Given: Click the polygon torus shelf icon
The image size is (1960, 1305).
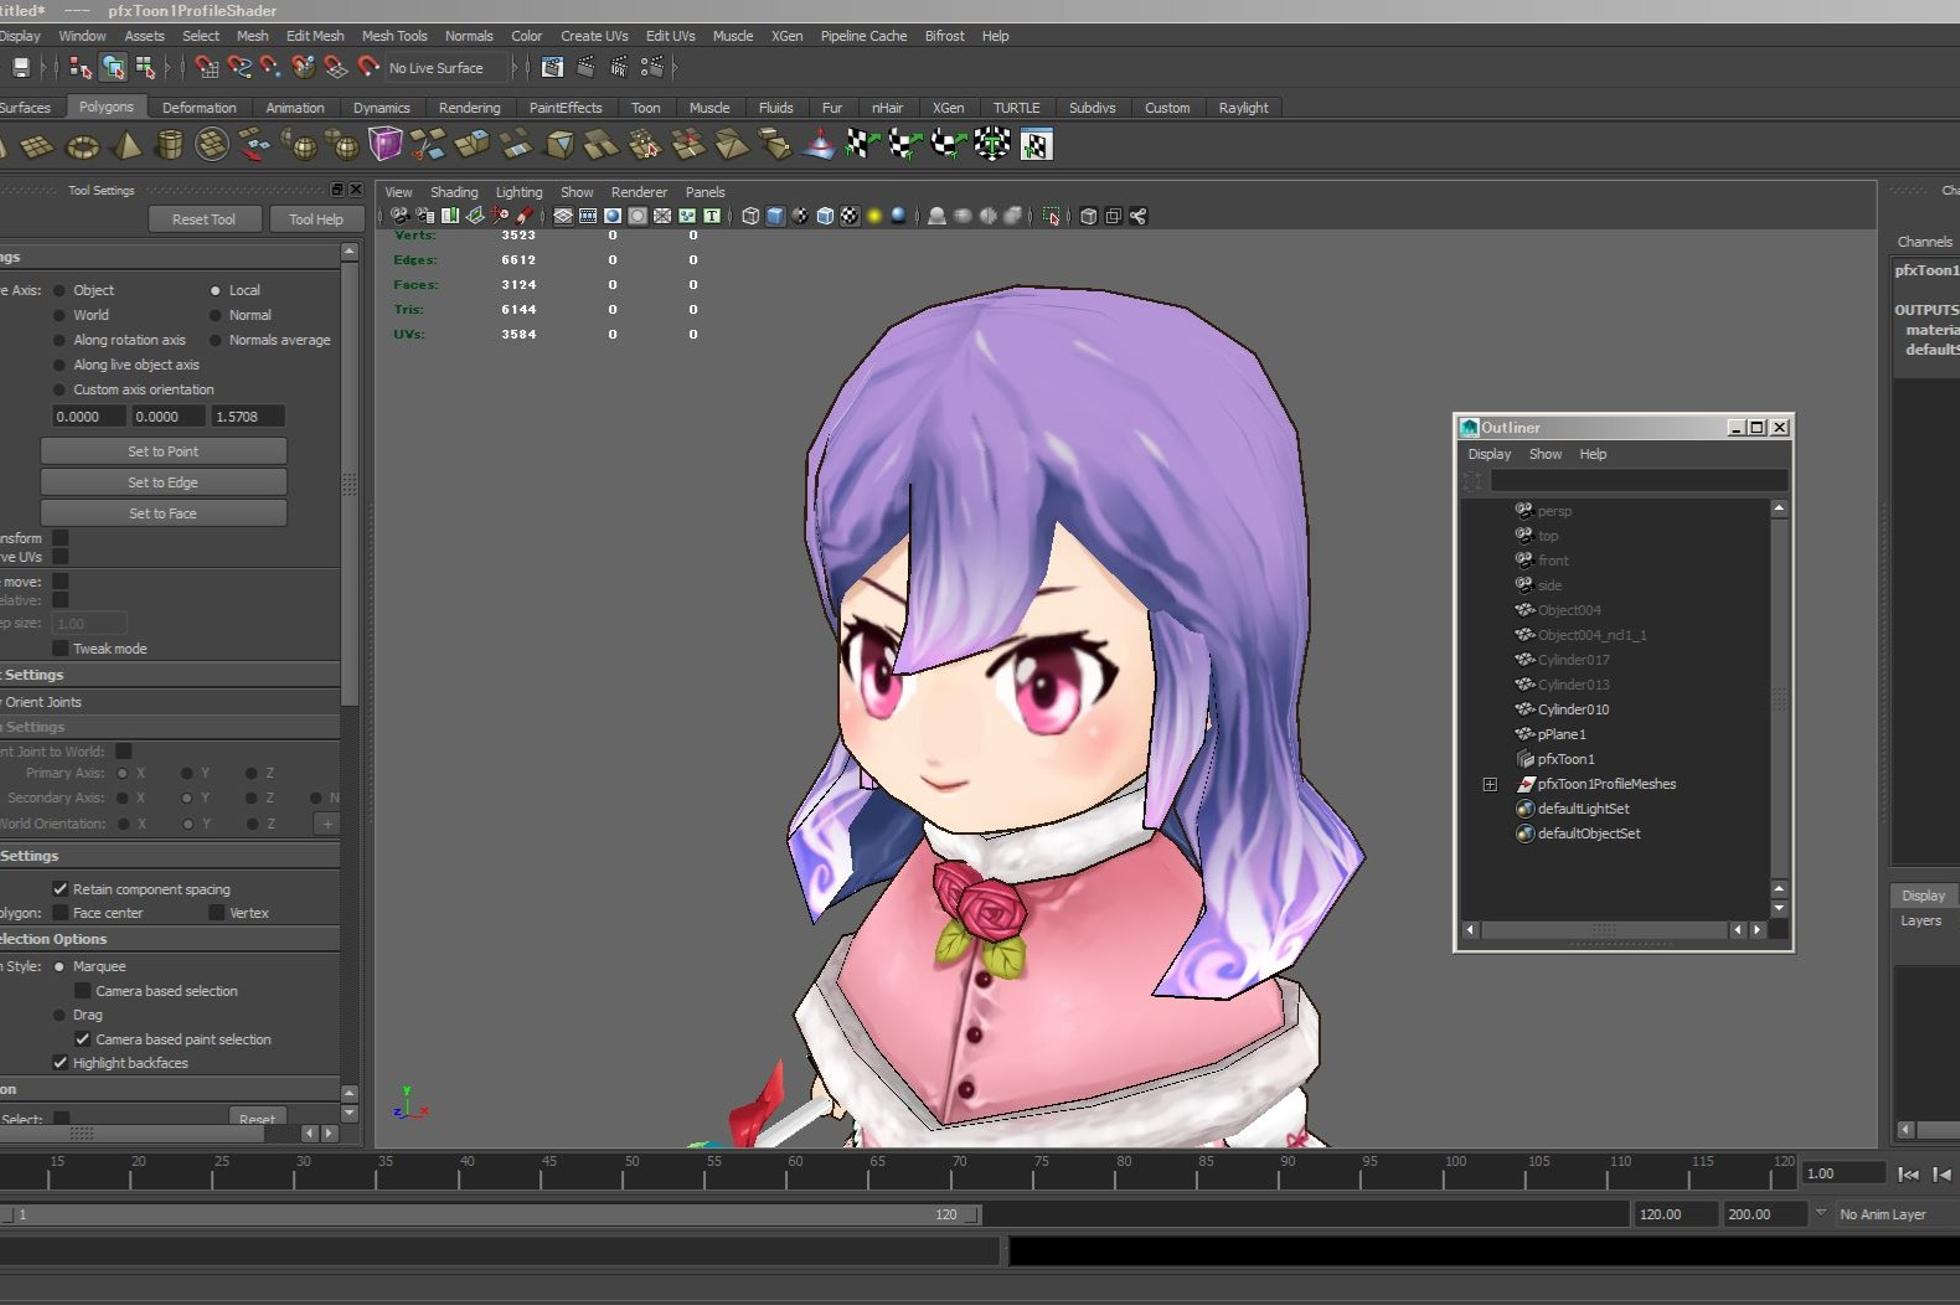Looking at the screenshot, I should click(x=82, y=146).
